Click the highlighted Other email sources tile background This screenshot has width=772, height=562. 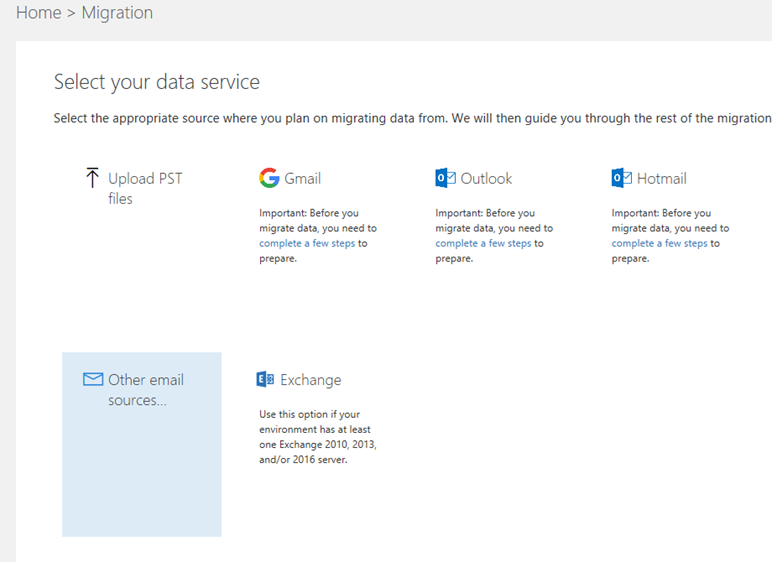coord(142,473)
